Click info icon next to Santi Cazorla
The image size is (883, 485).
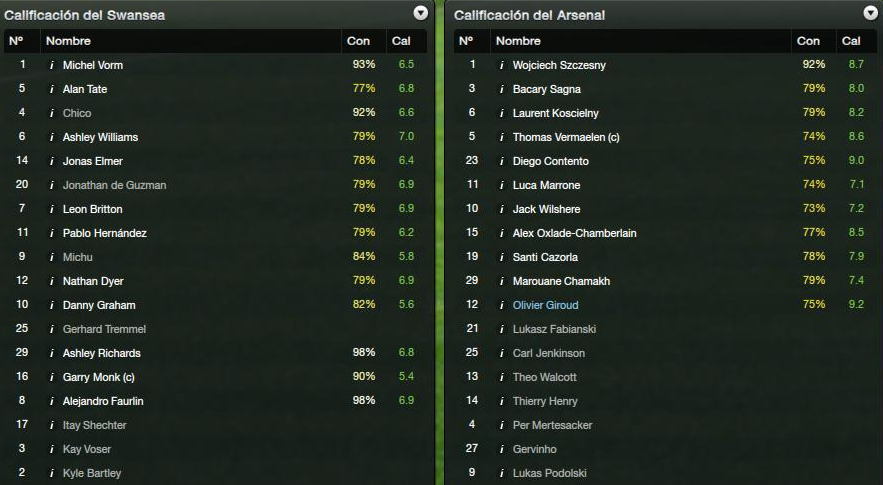[502, 257]
